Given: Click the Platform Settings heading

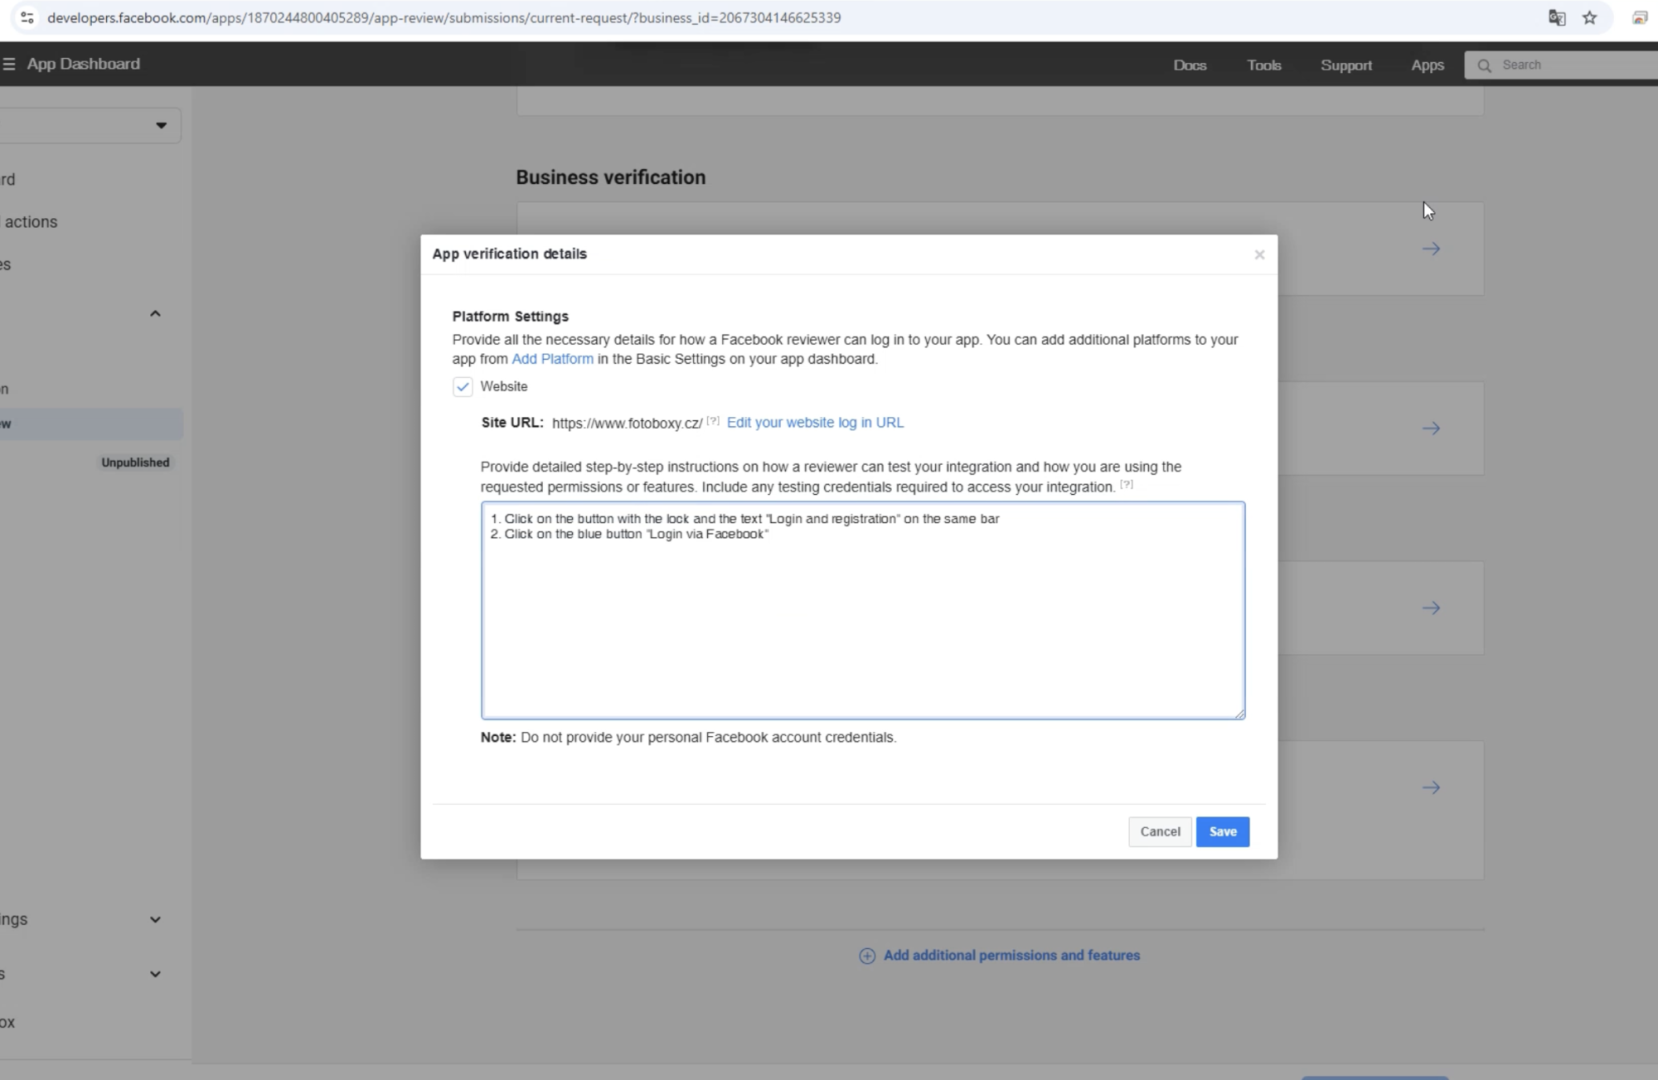Looking at the screenshot, I should 510,317.
